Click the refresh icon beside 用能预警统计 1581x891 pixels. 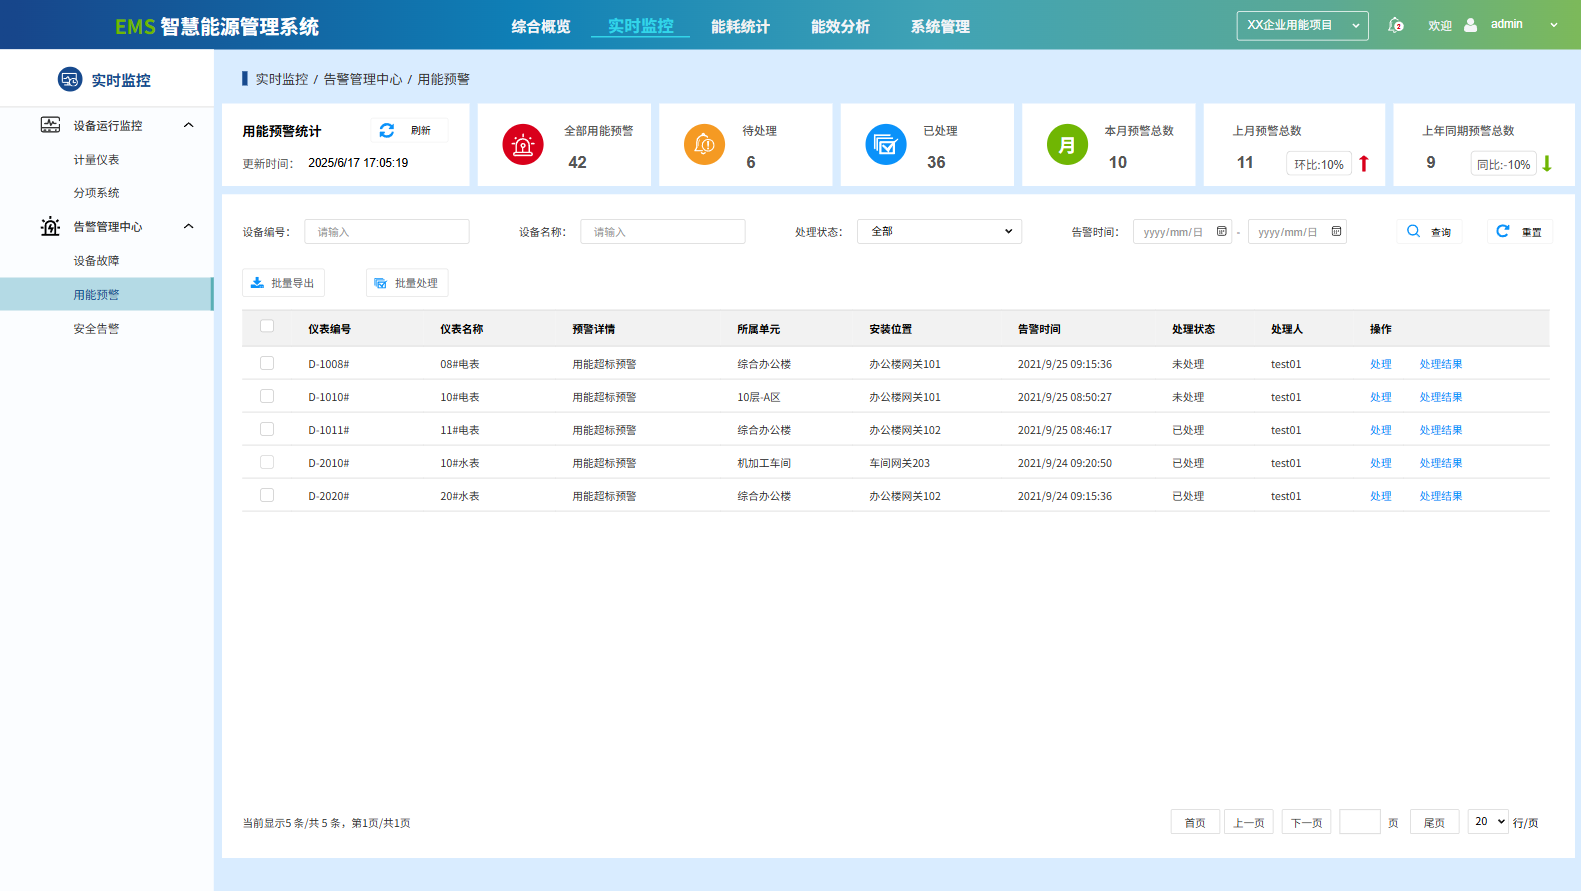click(387, 131)
